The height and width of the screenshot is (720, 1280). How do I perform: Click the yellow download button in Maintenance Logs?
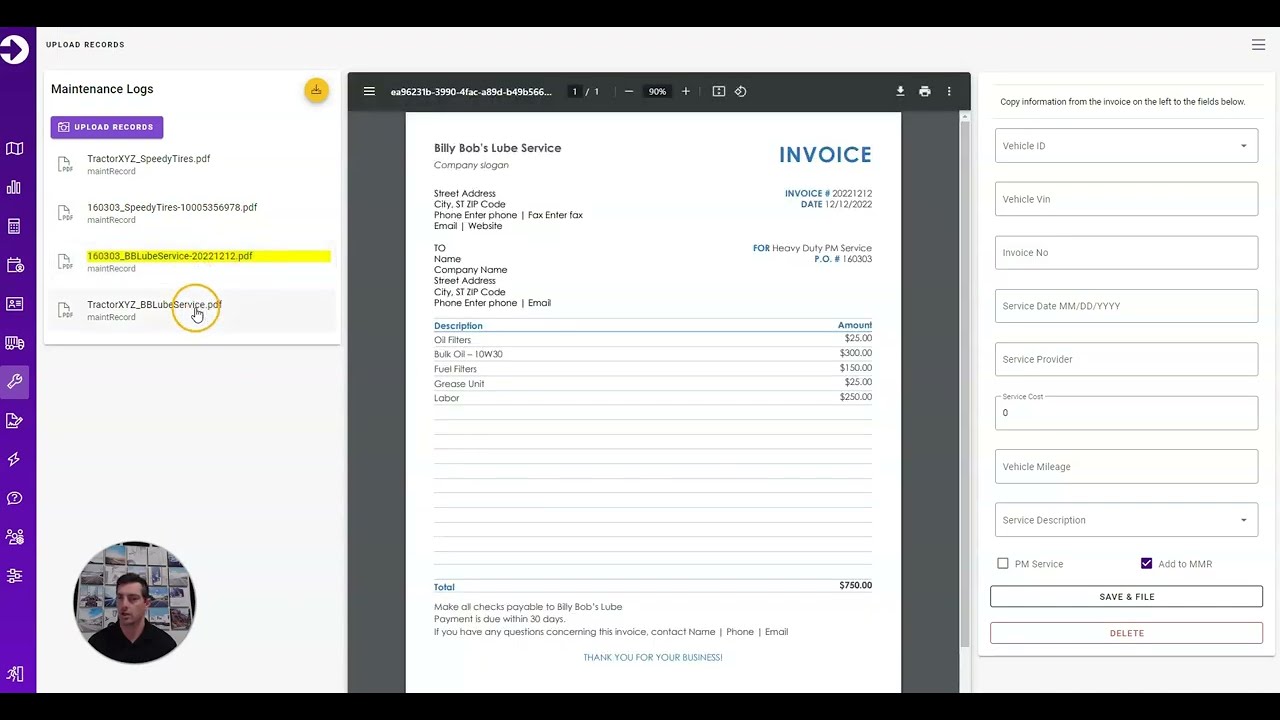coord(316,90)
